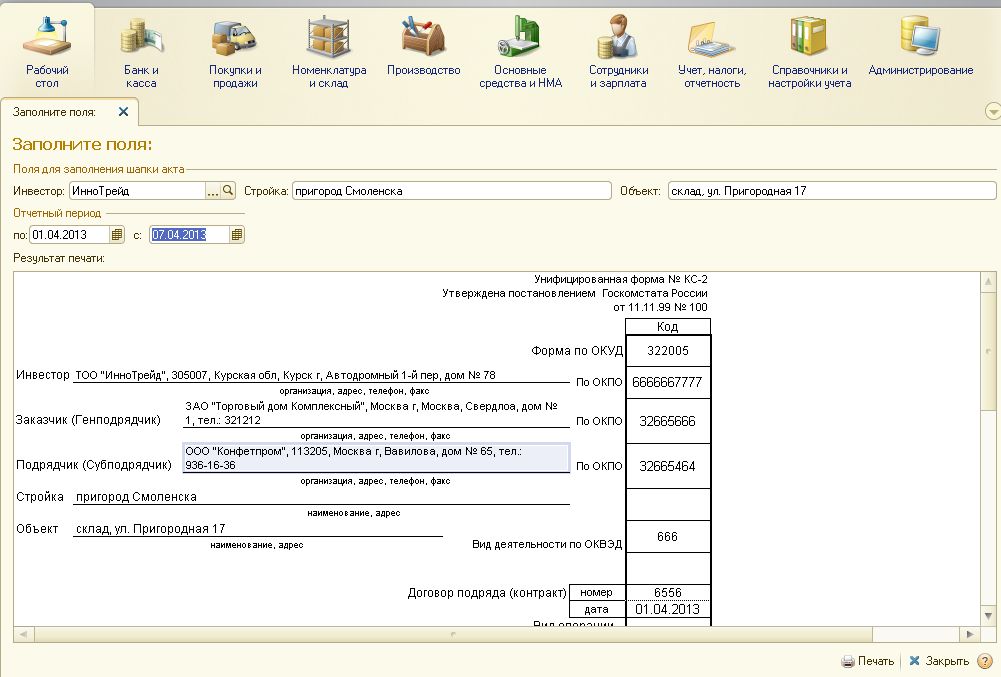Expand the sections panel menu arrow at right
Viewport: 1001px width, 677px height.
993,111
